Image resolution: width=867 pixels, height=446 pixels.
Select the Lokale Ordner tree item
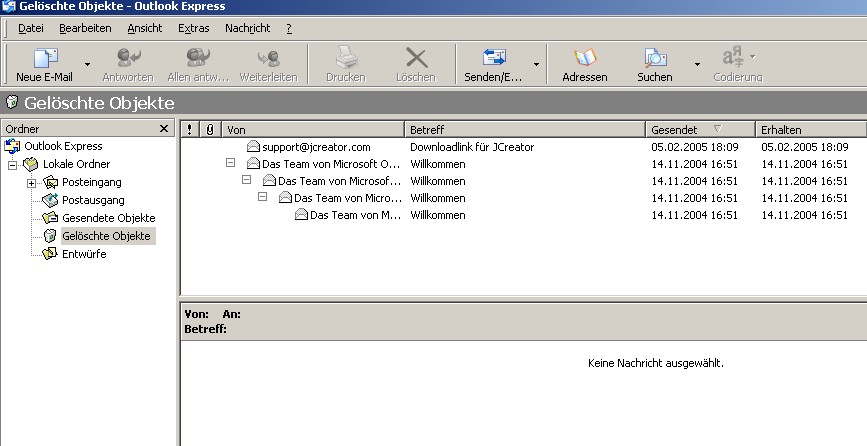pos(76,164)
